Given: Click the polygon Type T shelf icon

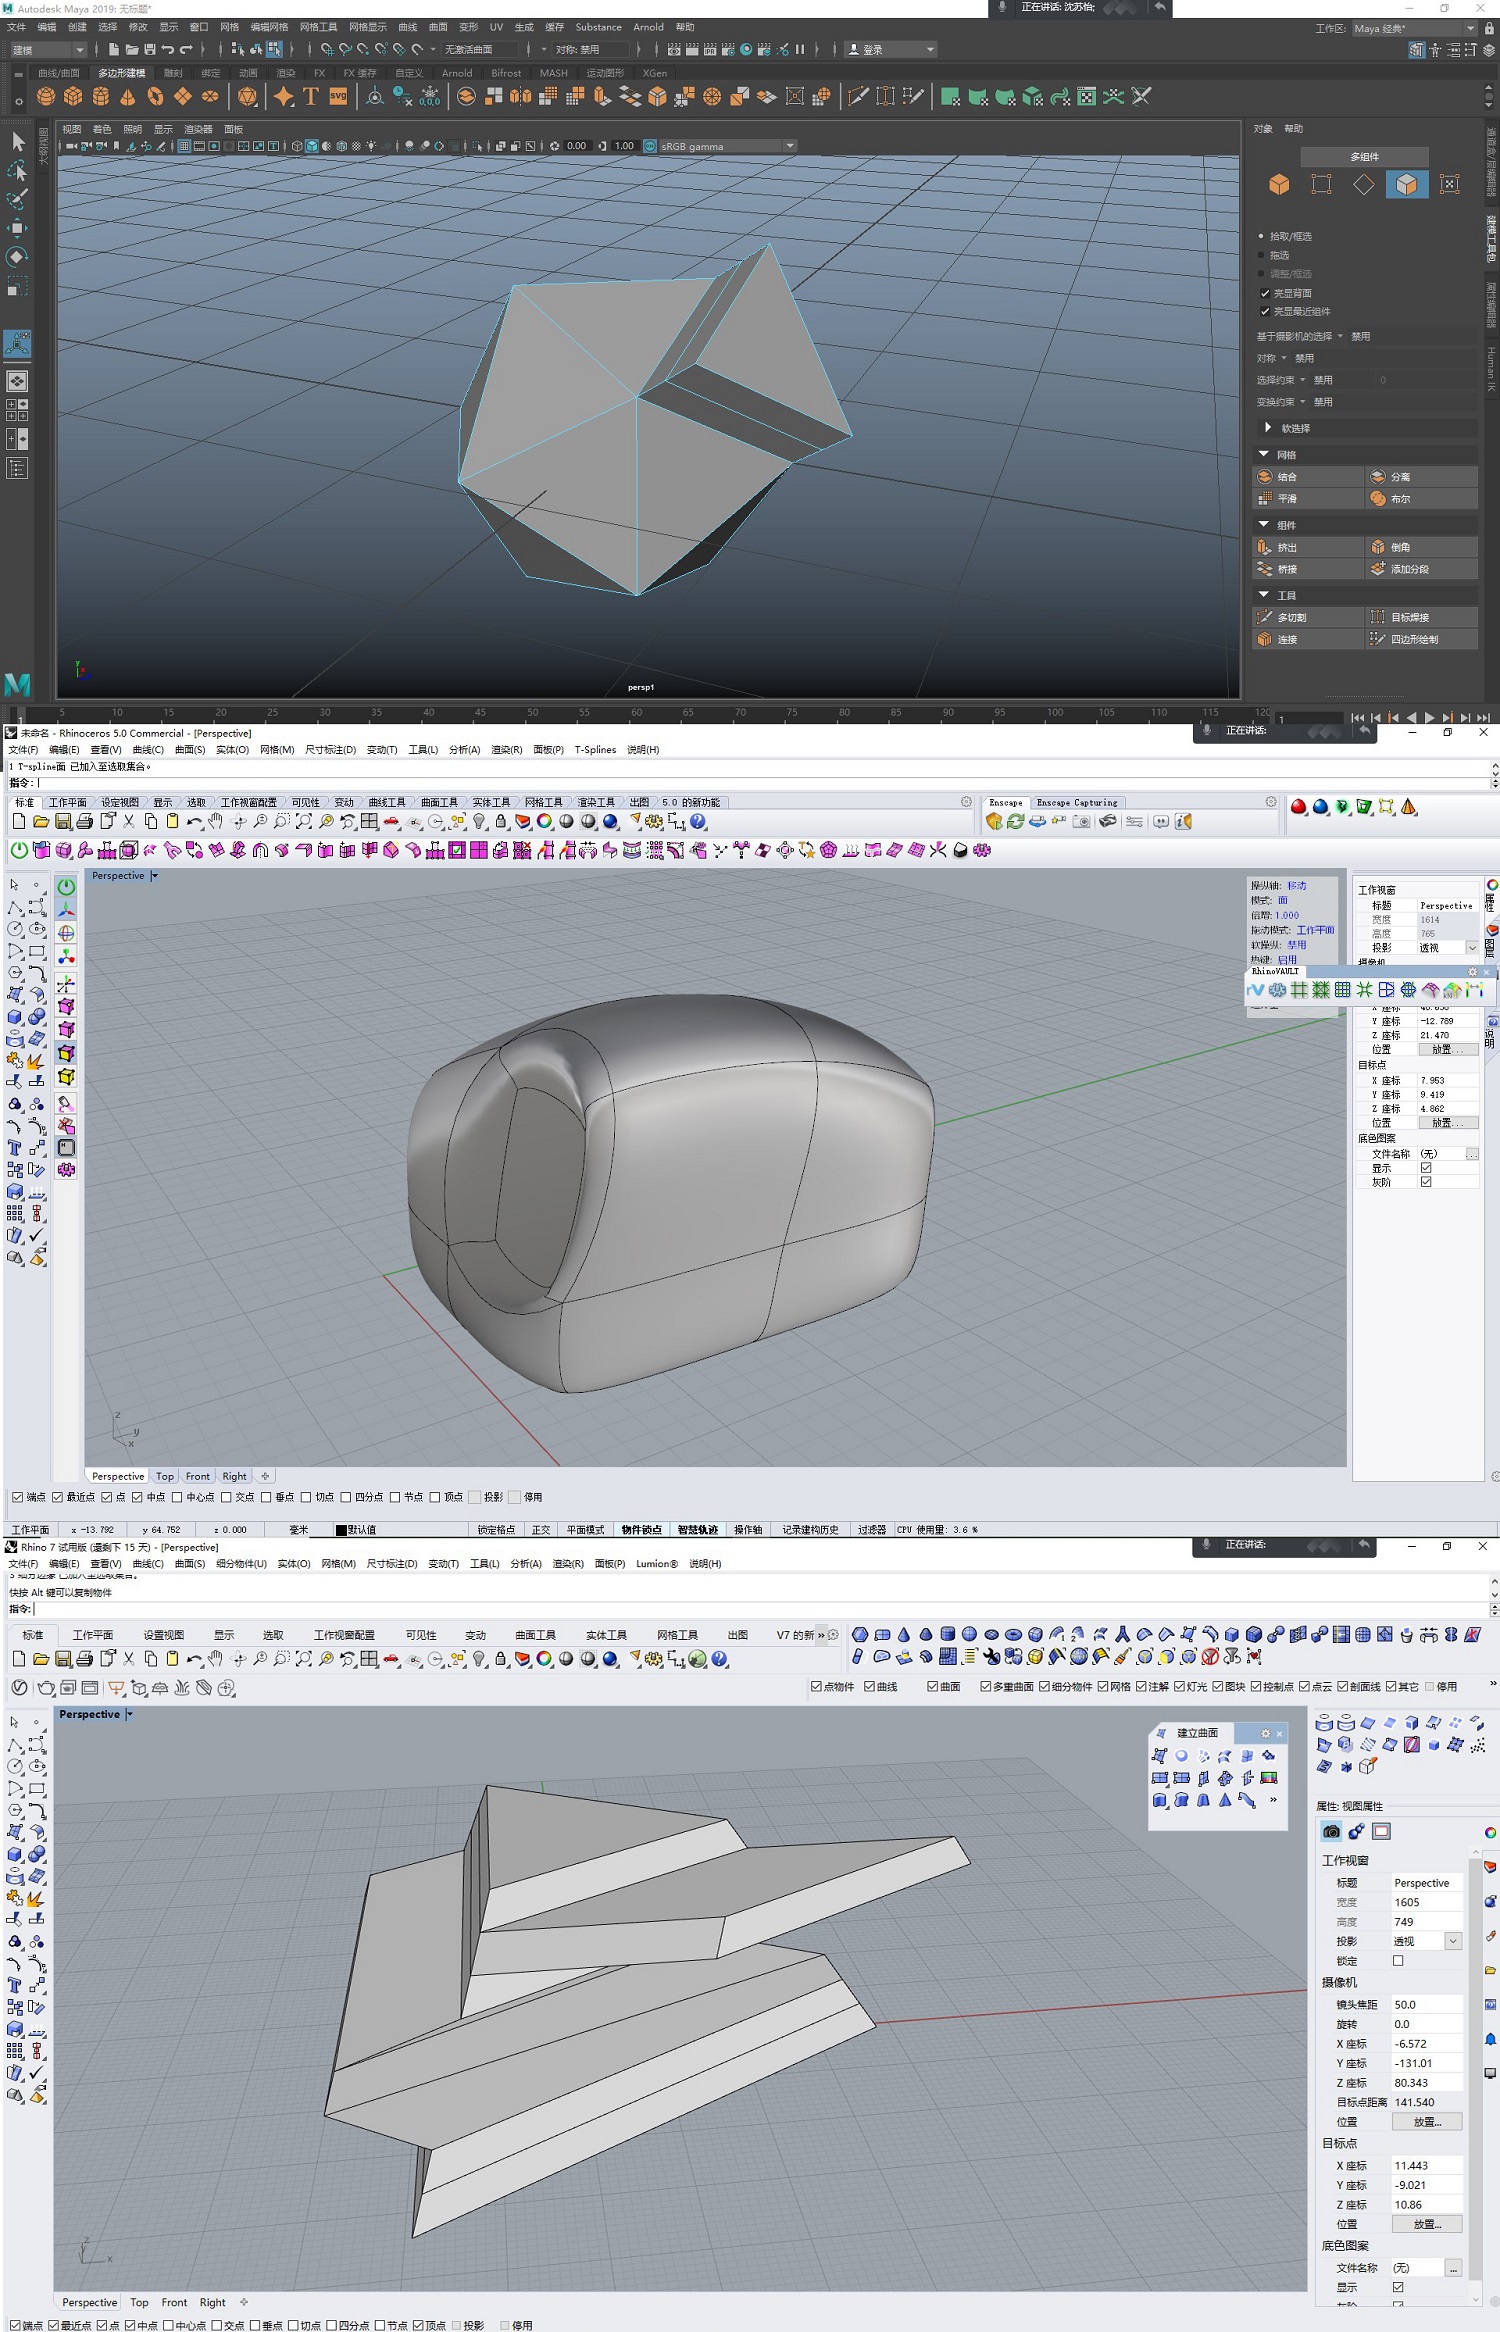Looking at the screenshot, I should tap(311, 96).
